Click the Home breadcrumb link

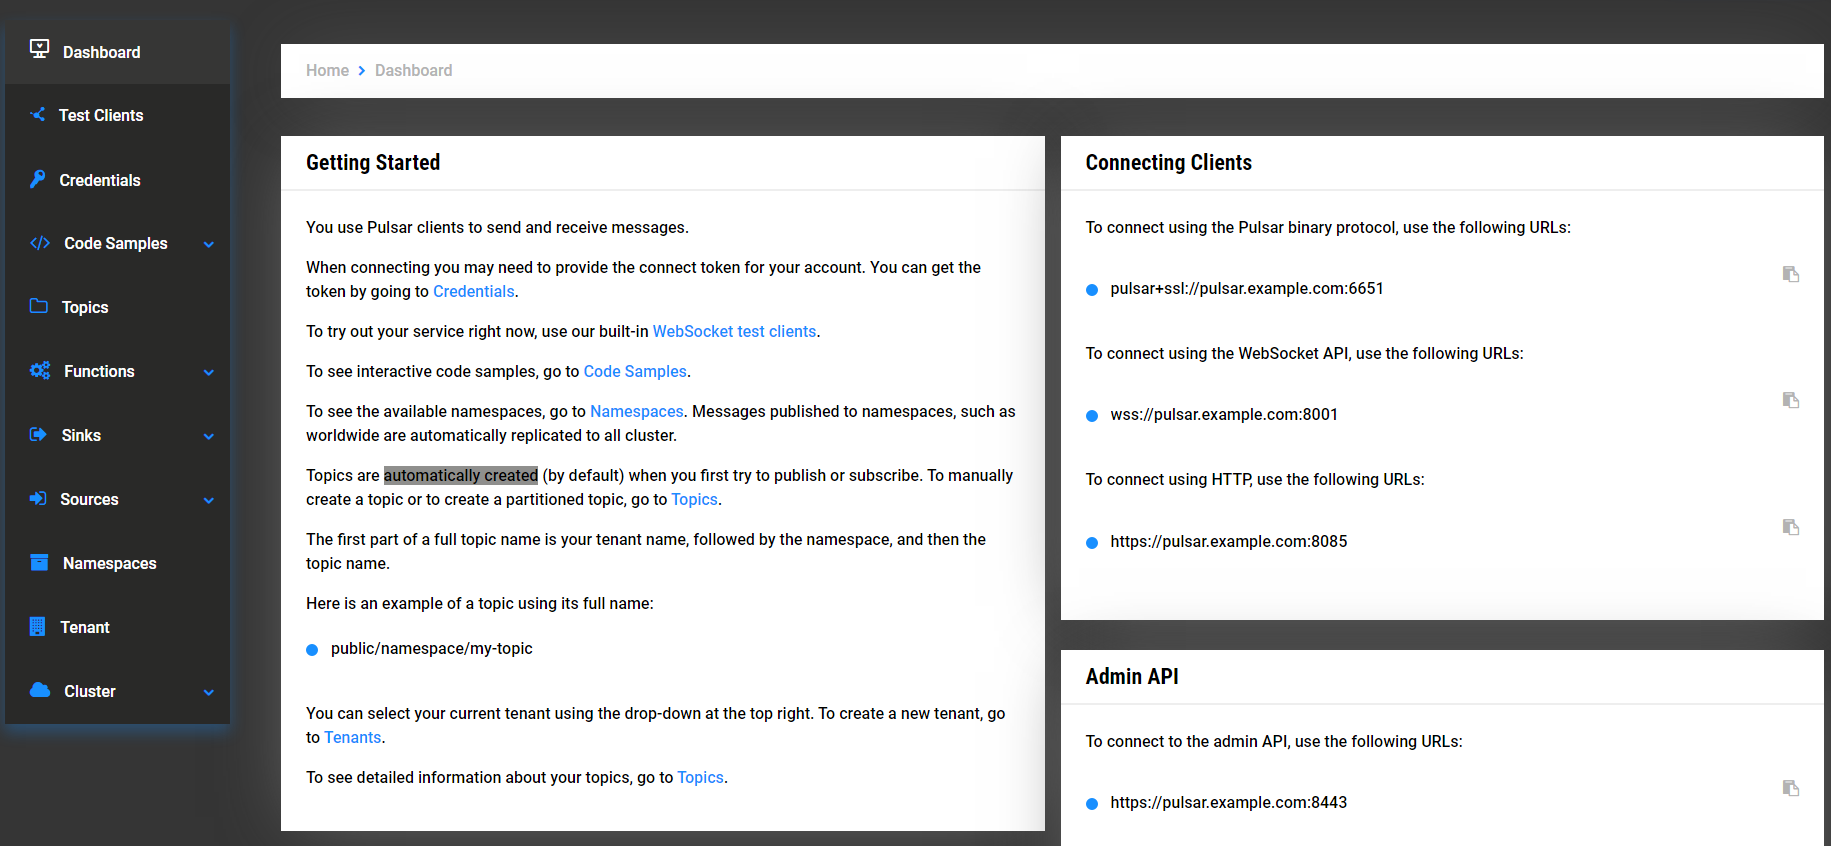click(x=327, y=70)
